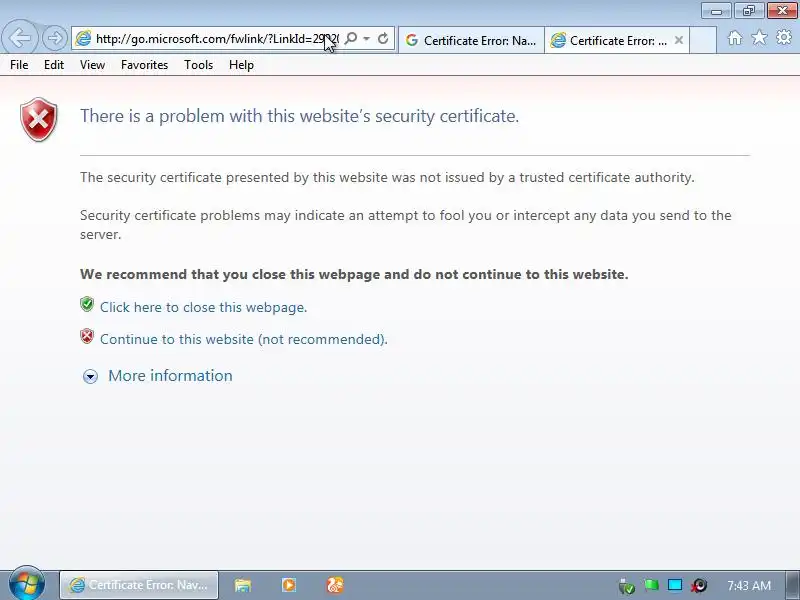800x600 pixels.
Task: Go back with the browser Back arrow
Action: tap(19, 37)
